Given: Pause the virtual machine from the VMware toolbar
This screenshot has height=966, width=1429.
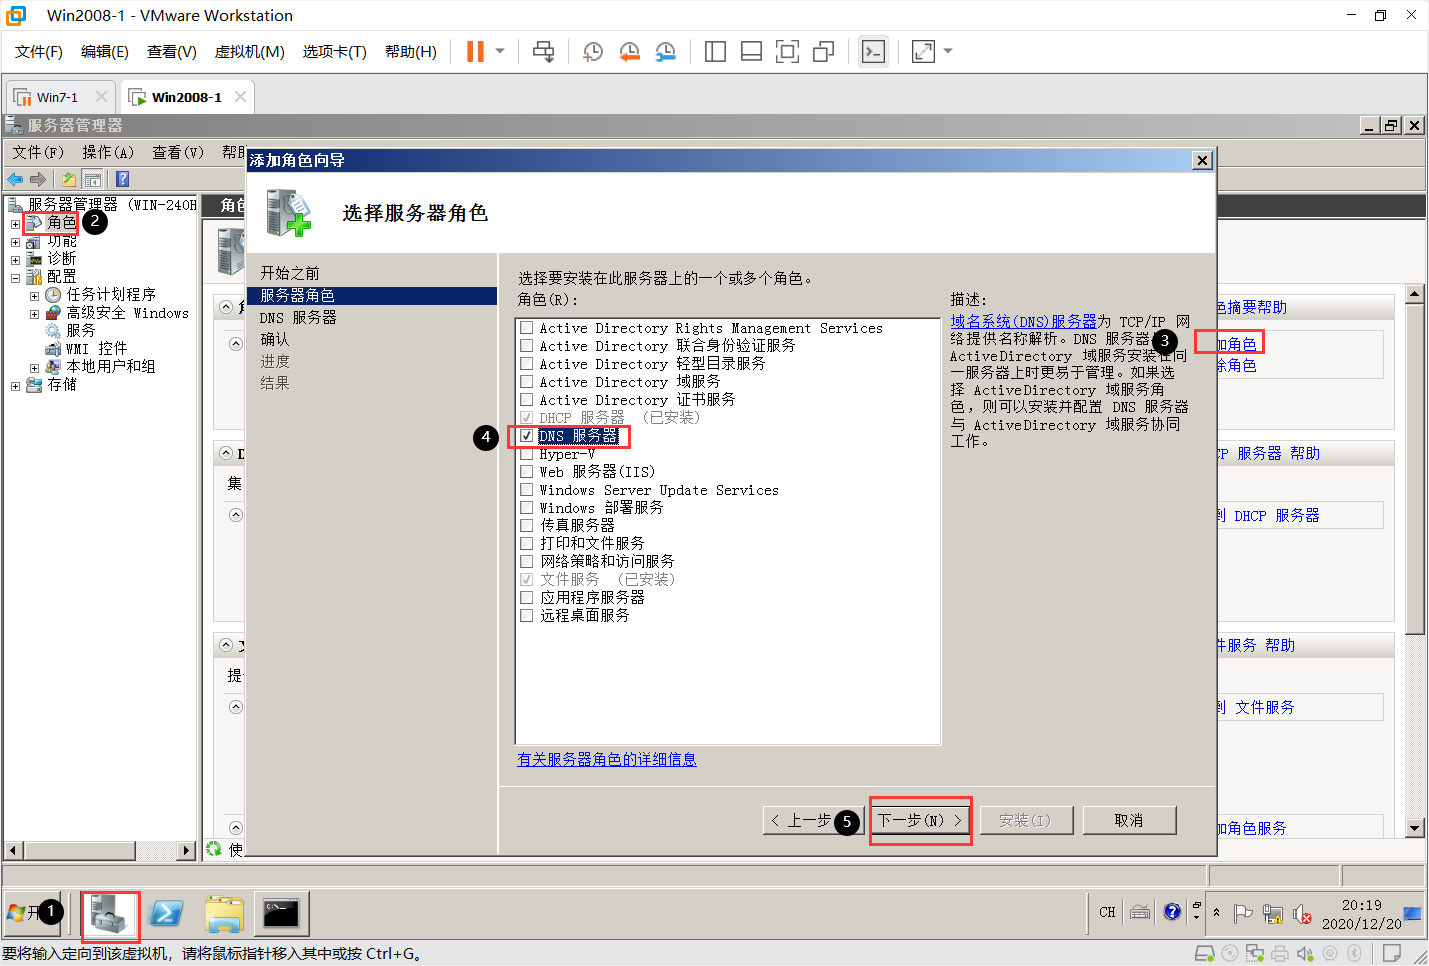Looking at the screenshot, I should 475,51.
